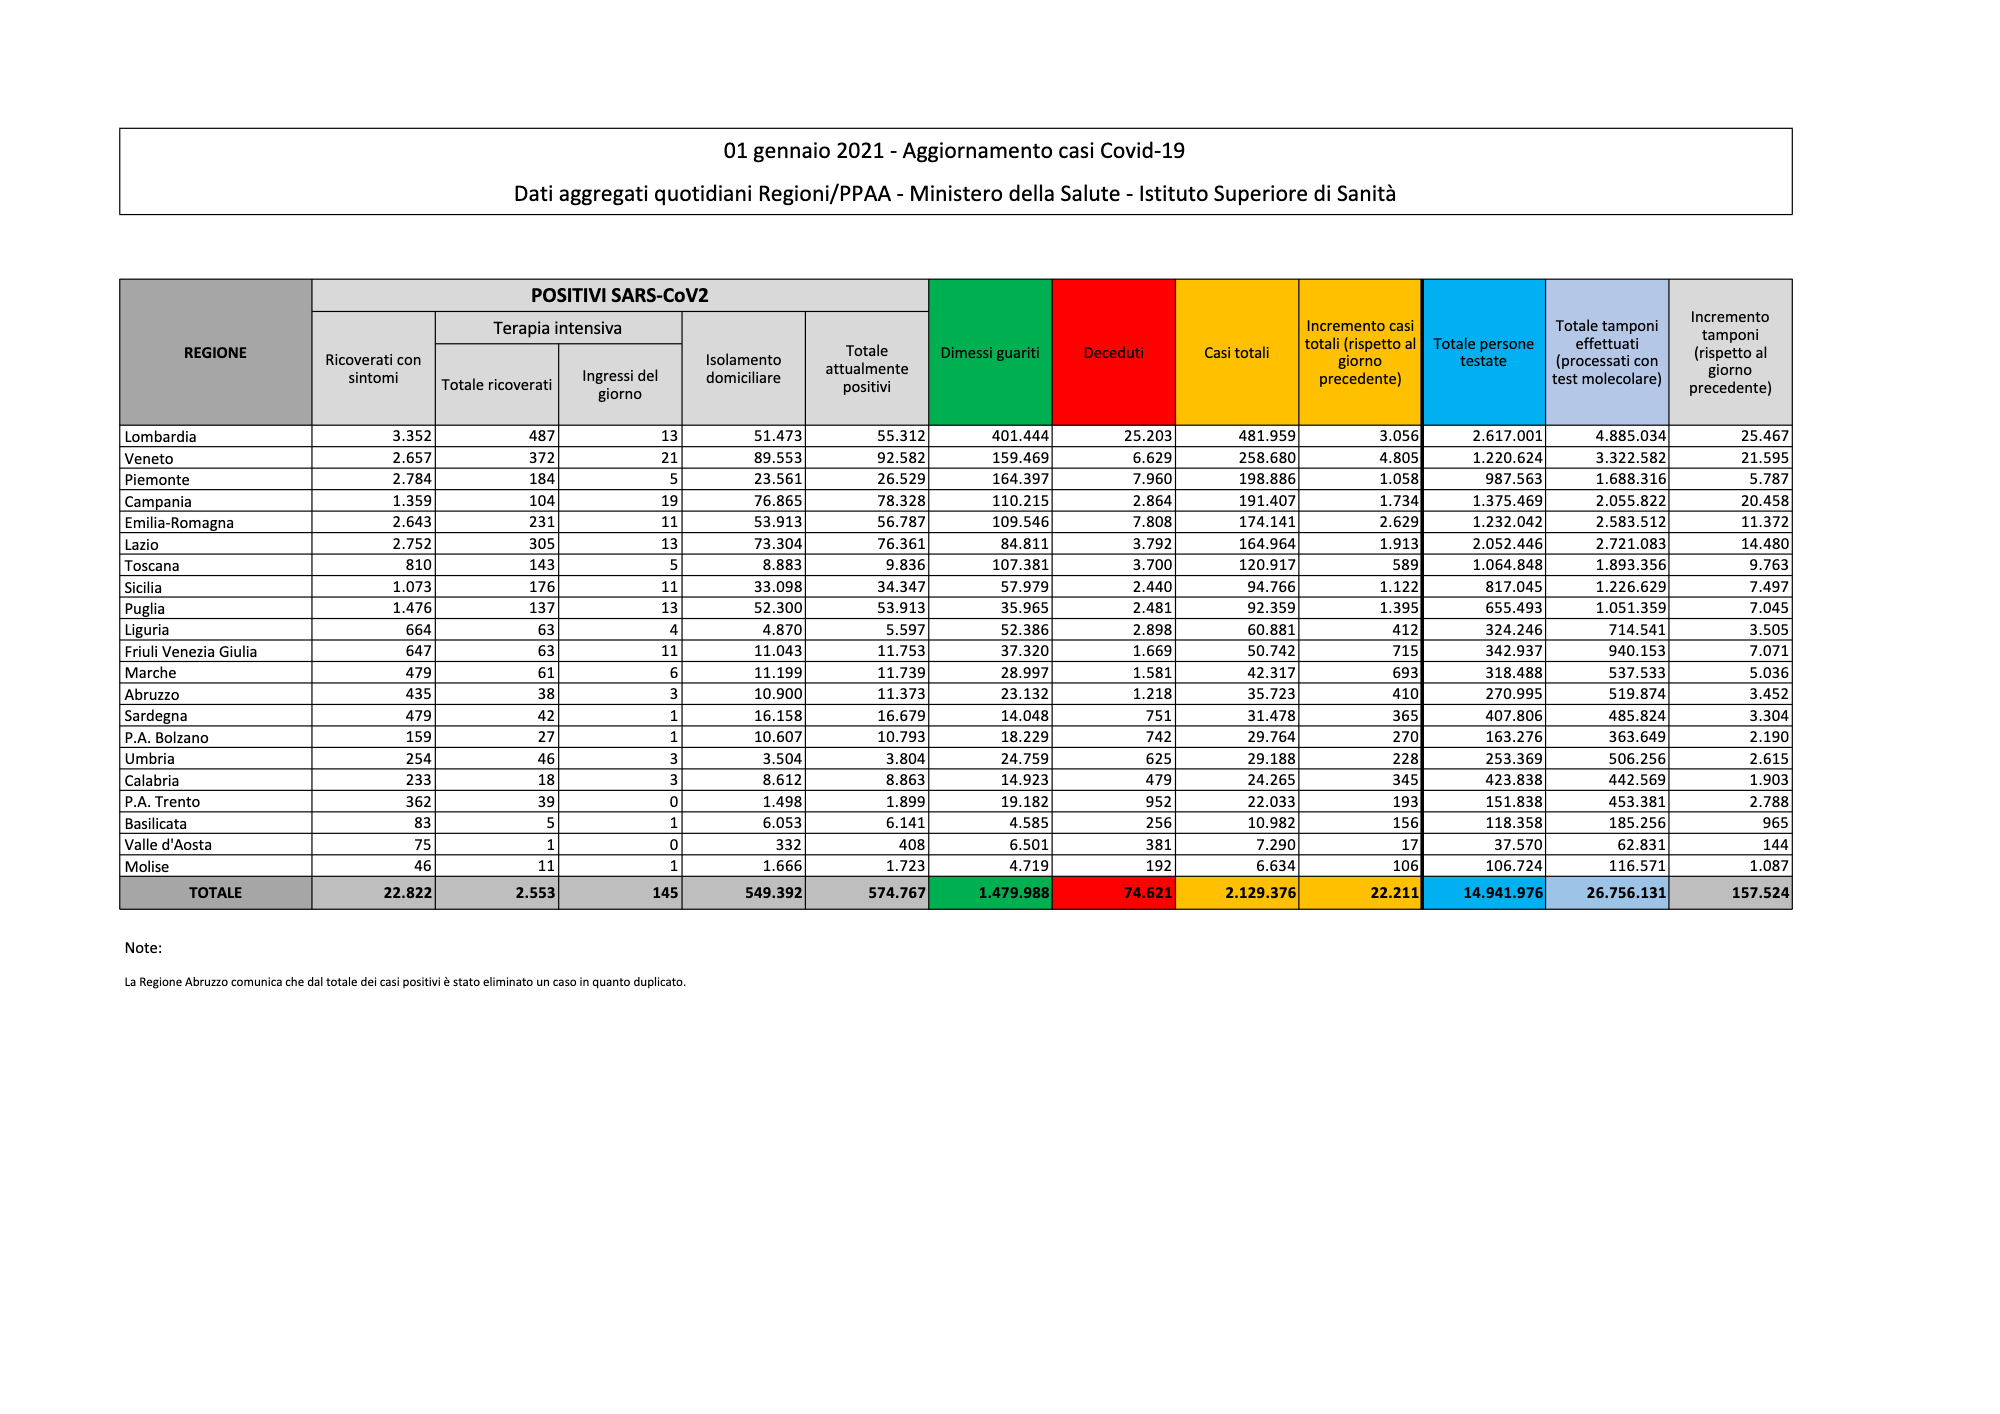Select the Molise region row label
The image size is (2000, 1414).
147,867
